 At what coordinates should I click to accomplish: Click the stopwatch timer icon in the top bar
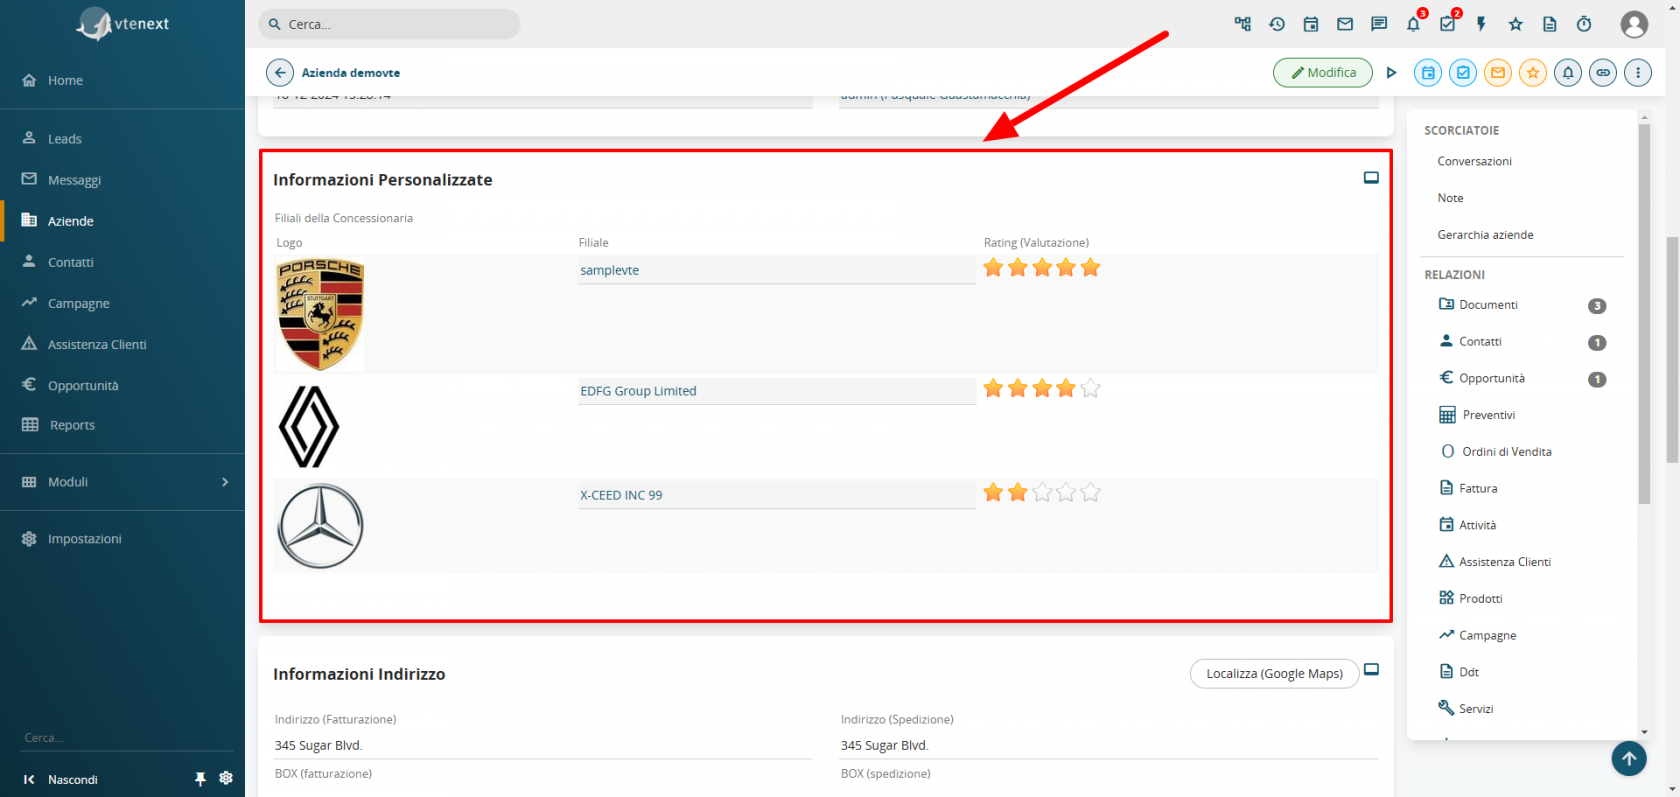[1584, 24]
